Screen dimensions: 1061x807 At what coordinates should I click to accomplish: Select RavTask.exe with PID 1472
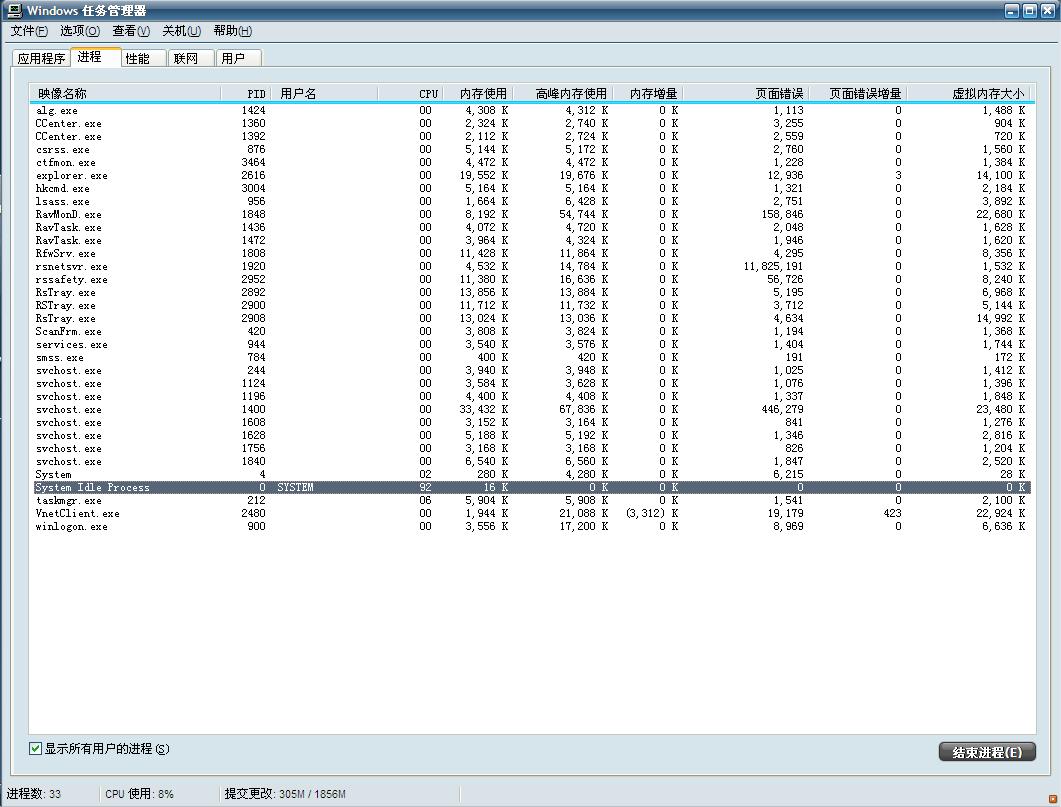(x=531, y=240)
